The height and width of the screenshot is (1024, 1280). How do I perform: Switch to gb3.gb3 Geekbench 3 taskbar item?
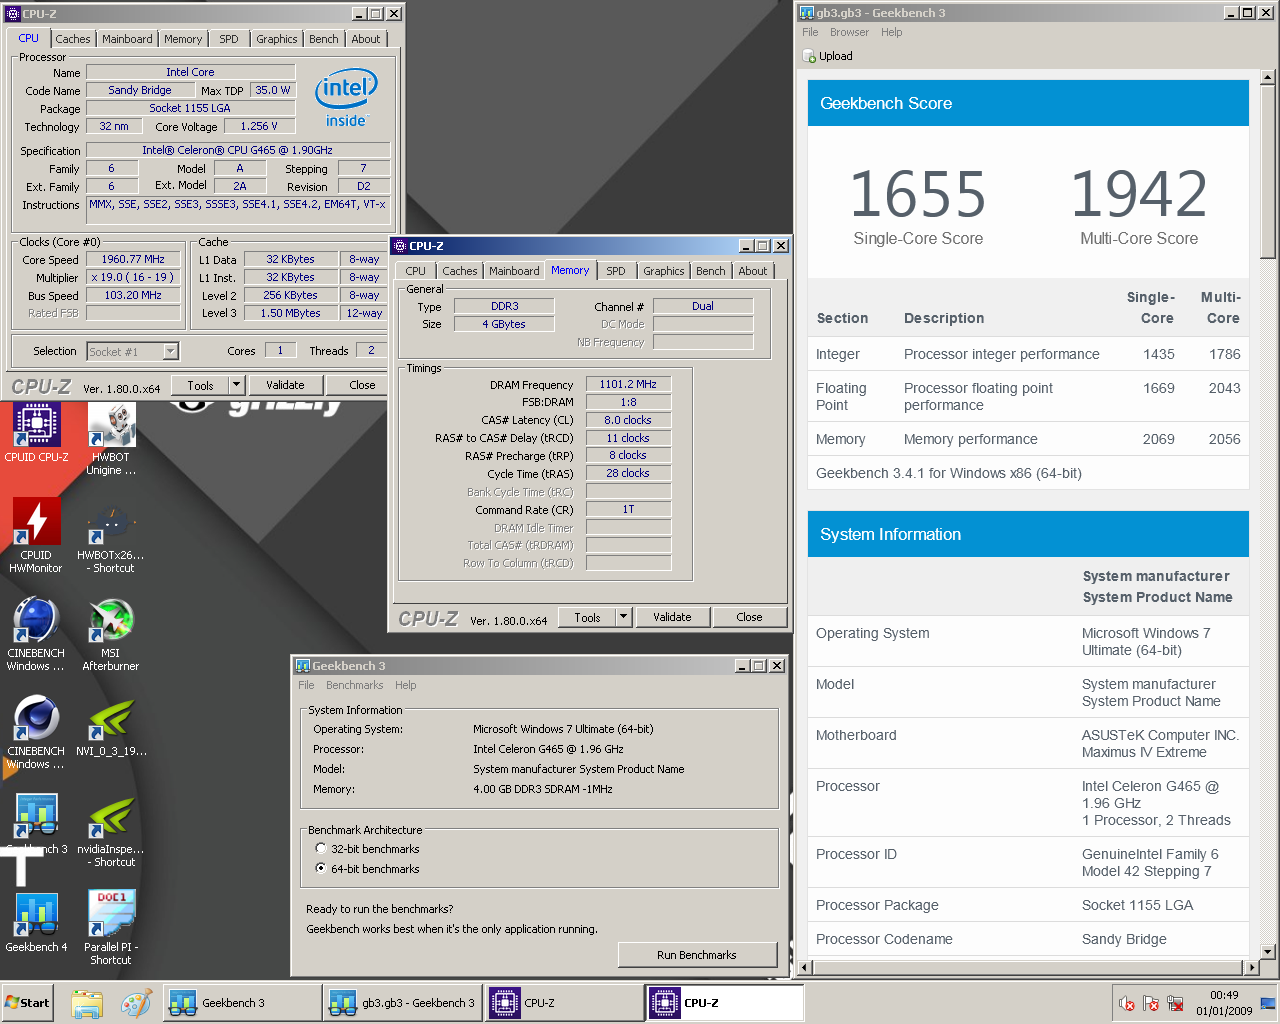click(x=402, y=1003)
